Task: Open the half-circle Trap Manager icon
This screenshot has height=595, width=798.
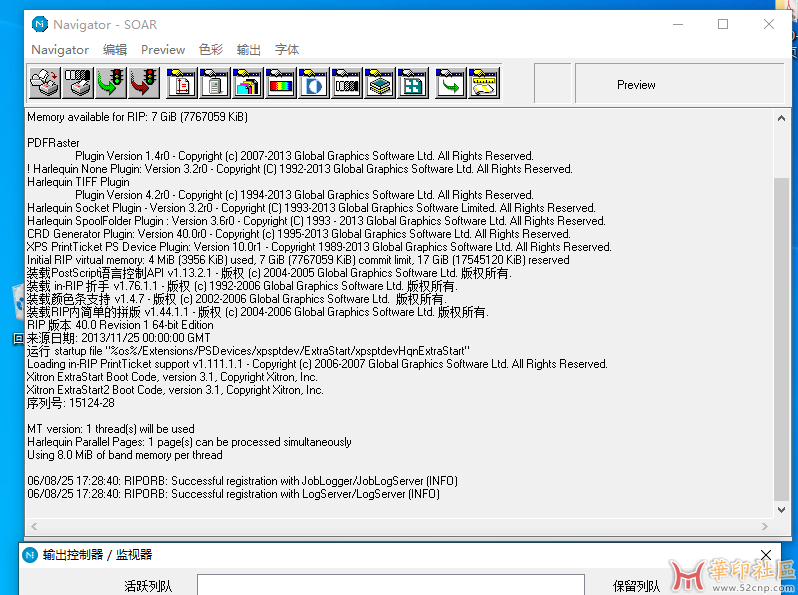Action: pos(314,83)
